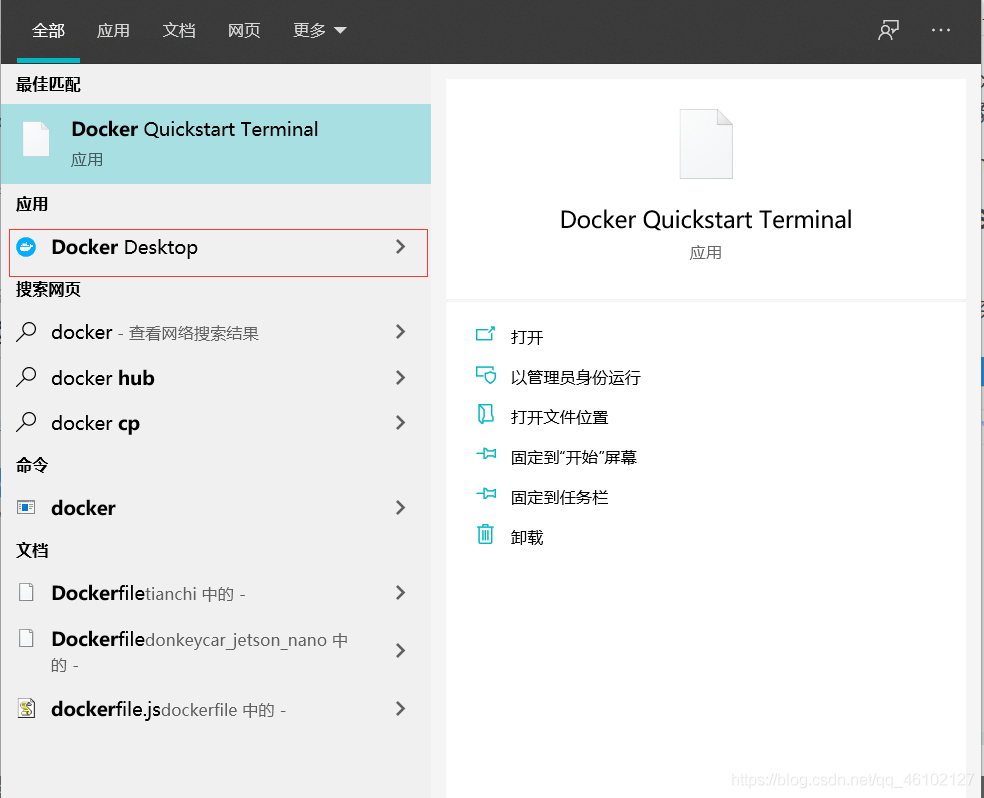This screenshot has width=984, height=798.
Task: Switch to the 文档 tab
Action: point(179,30)
